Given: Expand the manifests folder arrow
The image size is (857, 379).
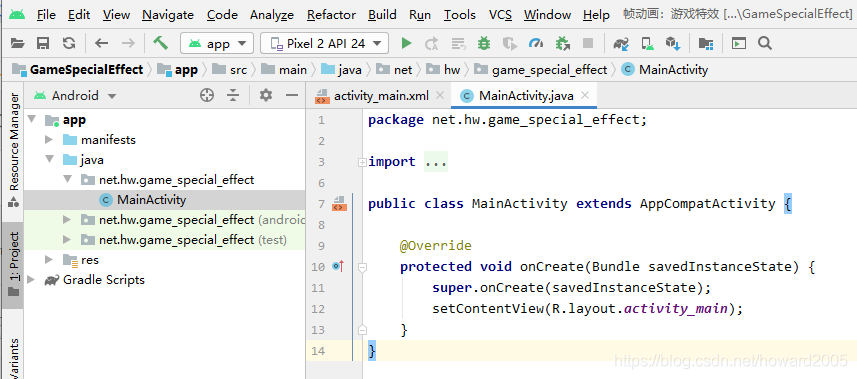Looking at the screenshot, I should click(49, 140).
